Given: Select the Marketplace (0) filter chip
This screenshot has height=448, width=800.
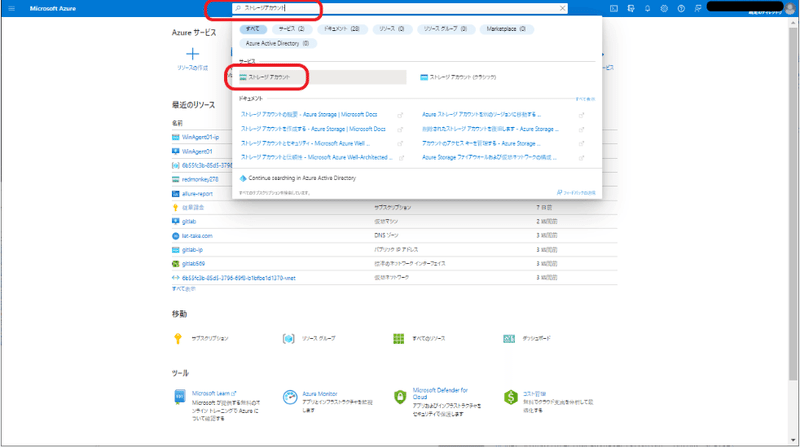Looking at the screenshot, I should click(506, 29).
